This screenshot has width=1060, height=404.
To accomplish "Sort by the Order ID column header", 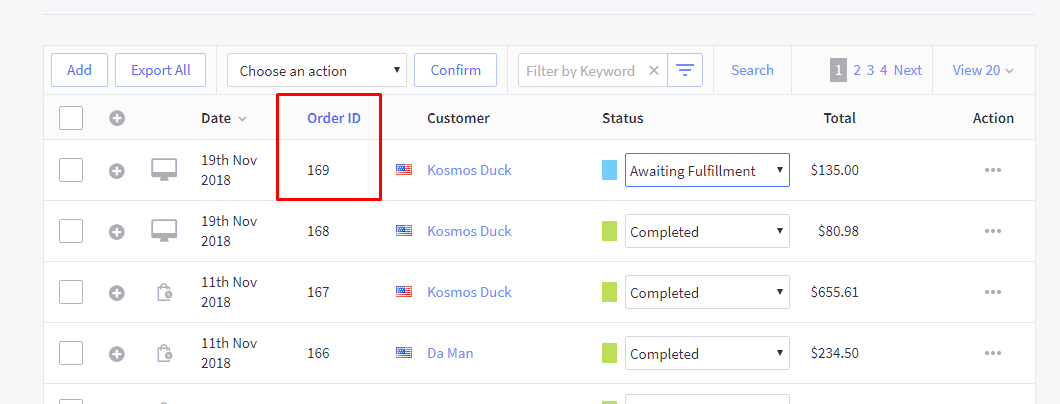I will (x=334, y=118).
